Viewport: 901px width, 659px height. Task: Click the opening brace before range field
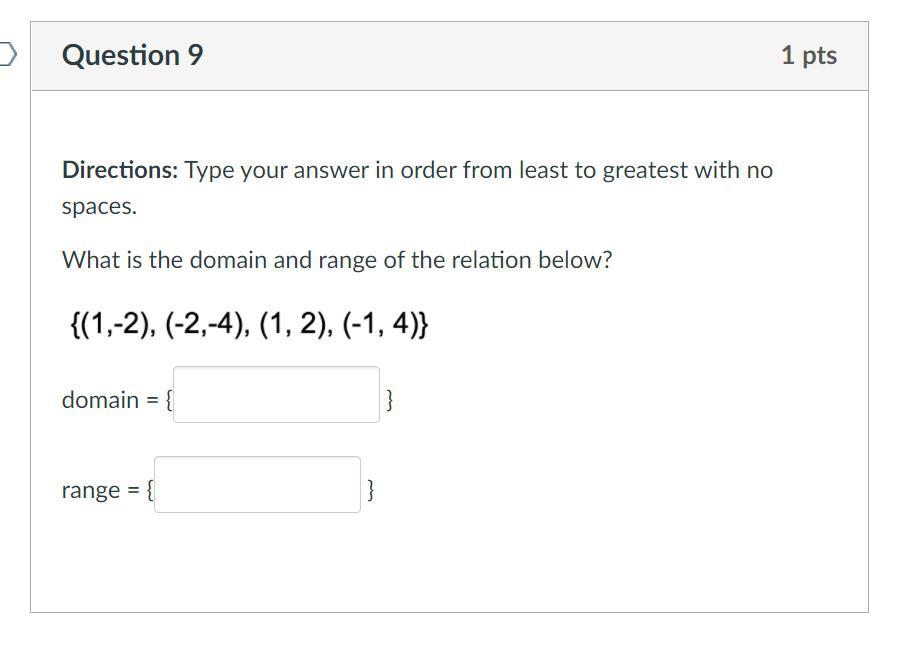tap(149, 490)
